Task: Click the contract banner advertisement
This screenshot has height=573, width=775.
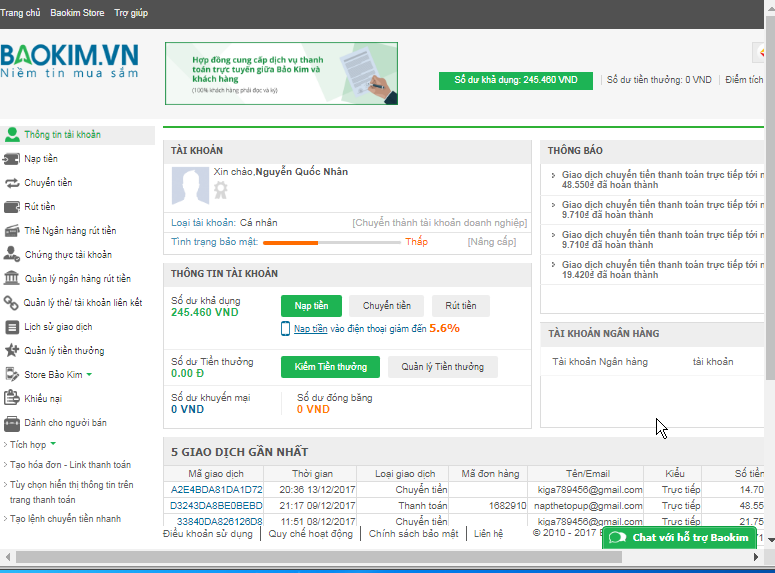Action: [281, 74]
